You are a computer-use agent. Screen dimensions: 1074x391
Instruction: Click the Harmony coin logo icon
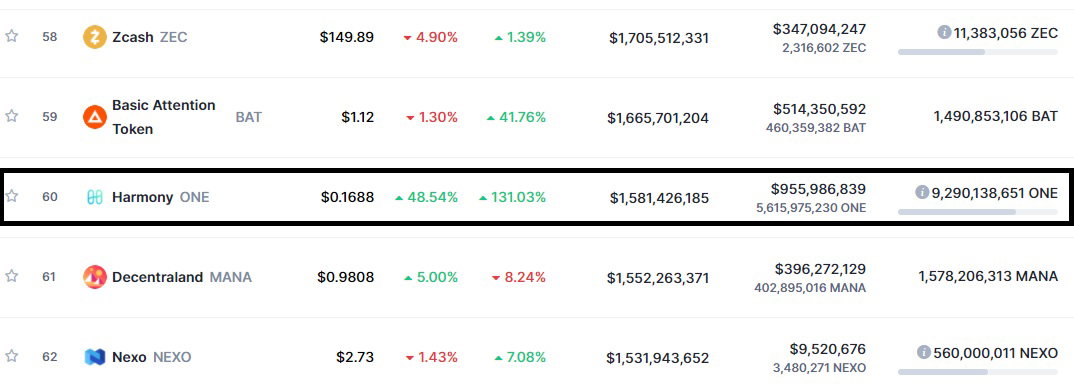coord(95,197)
